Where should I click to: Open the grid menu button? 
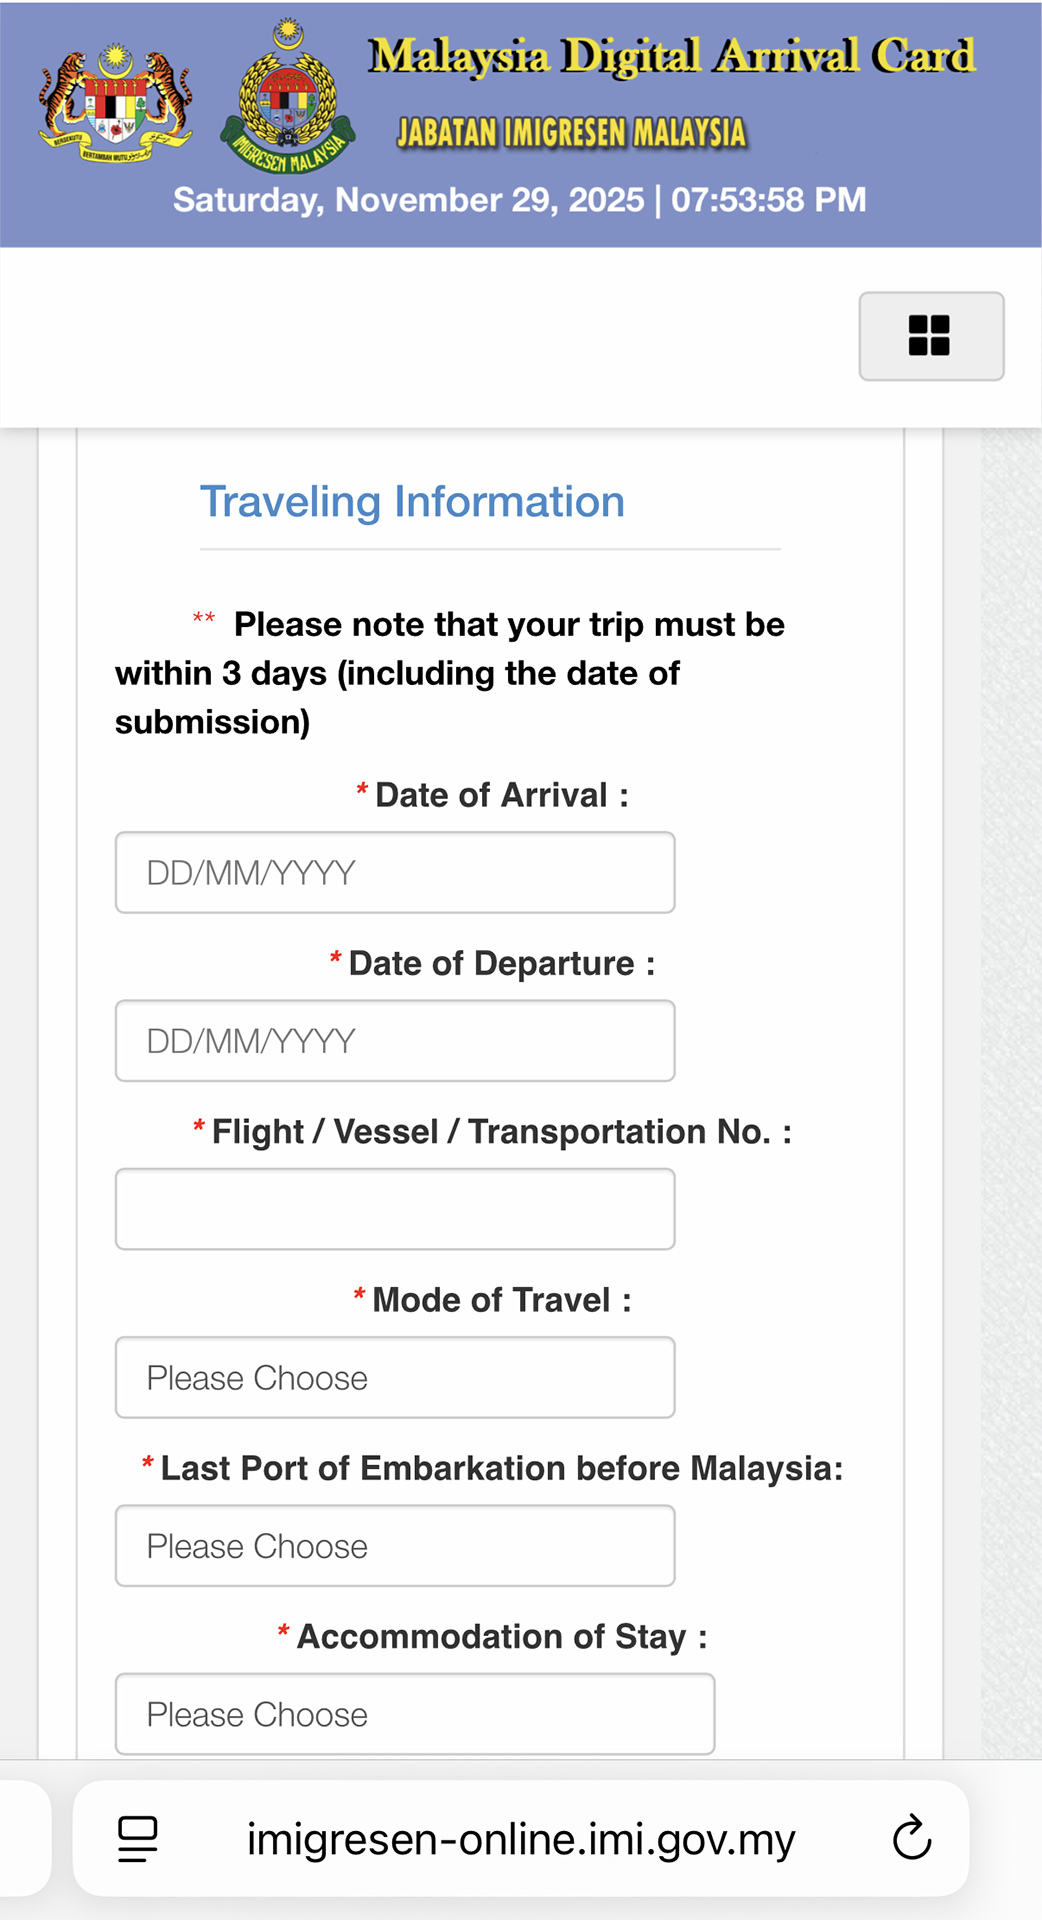pyautogui.click(x=931, y=336)
